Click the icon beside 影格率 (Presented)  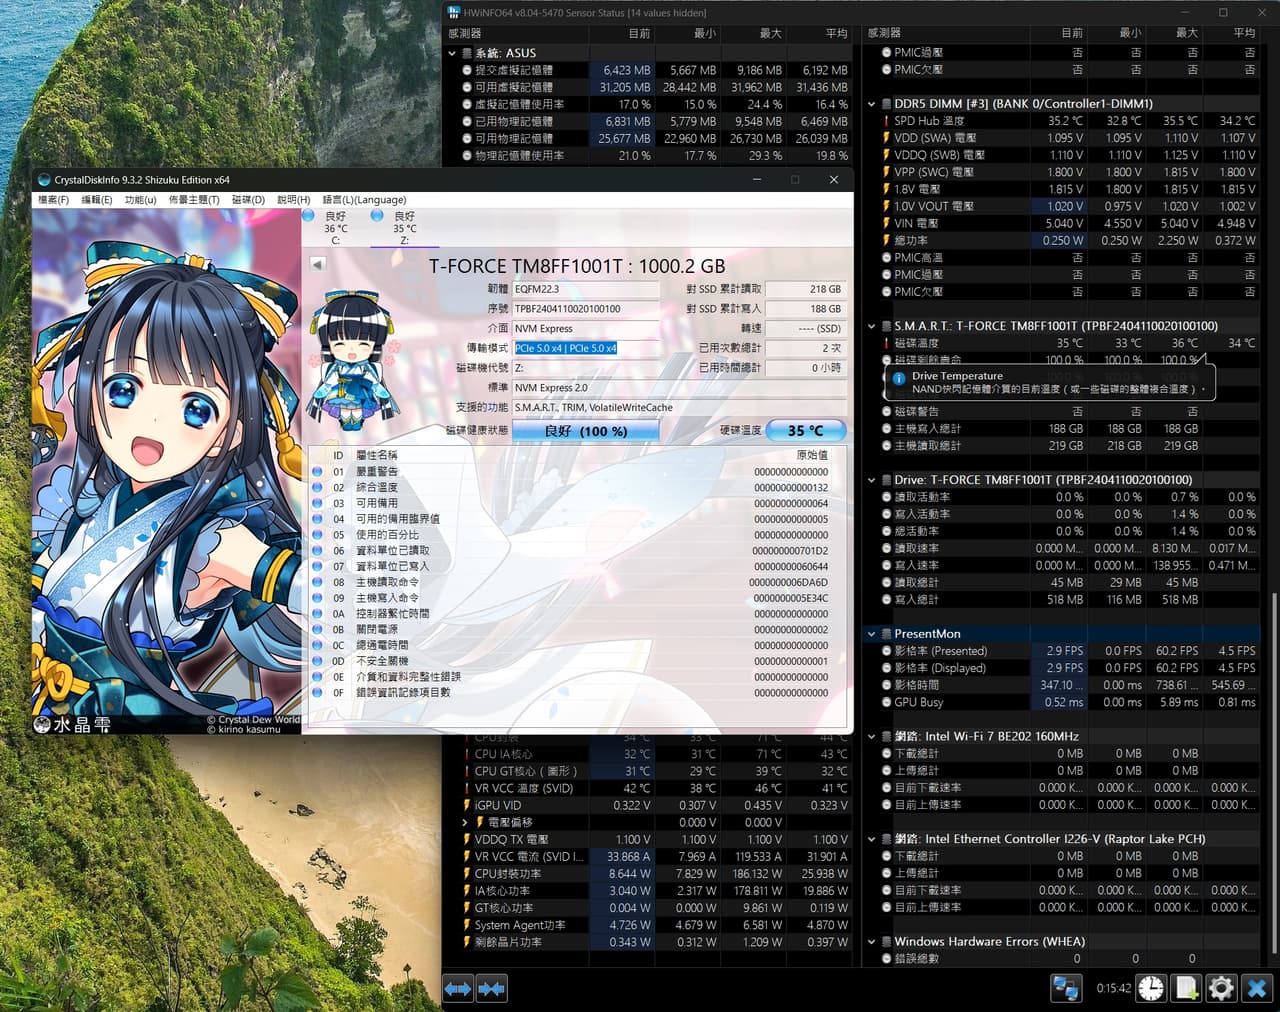click(886, 651)
